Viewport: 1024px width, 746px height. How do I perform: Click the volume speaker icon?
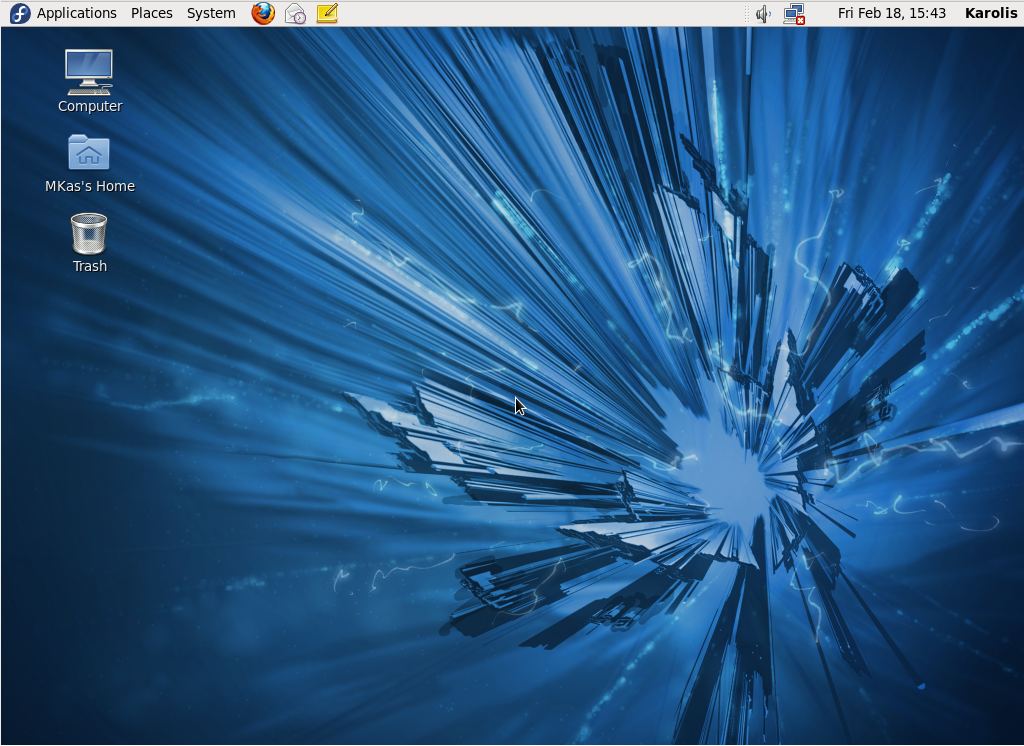point(763,14)
